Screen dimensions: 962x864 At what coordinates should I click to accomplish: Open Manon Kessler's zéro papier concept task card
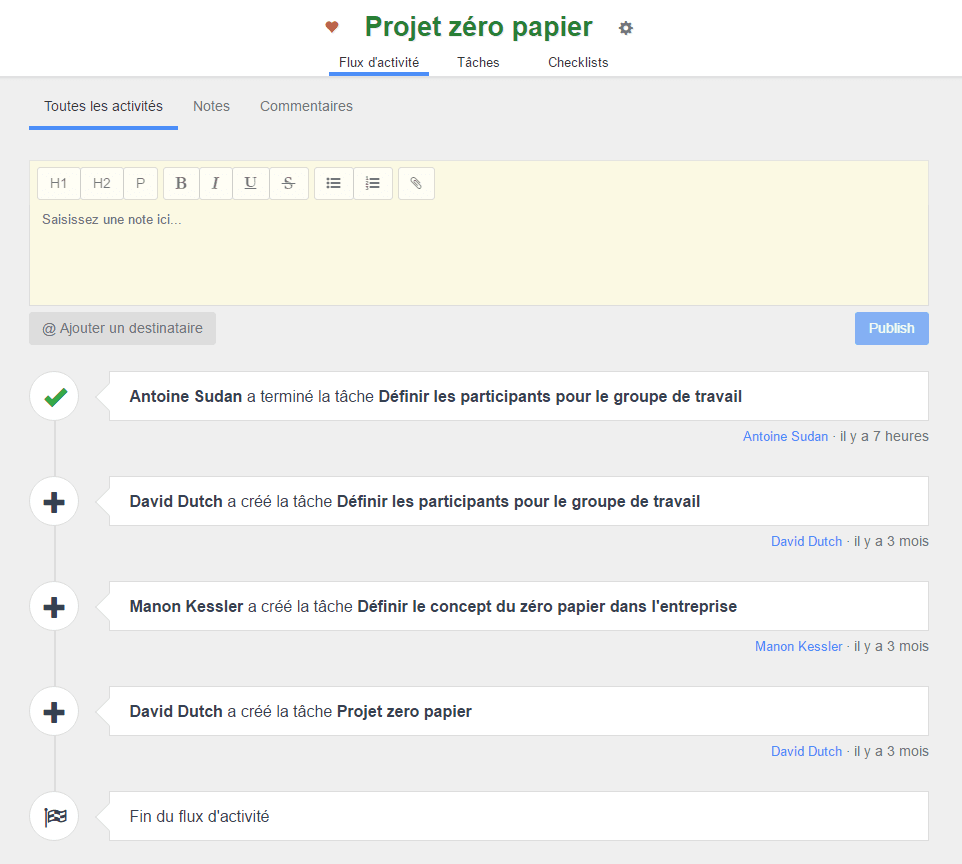[x=518, y=606]
